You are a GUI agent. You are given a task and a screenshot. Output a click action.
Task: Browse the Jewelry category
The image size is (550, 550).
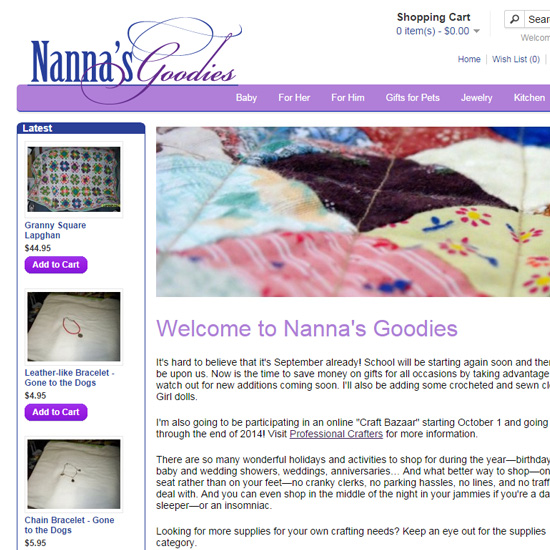click(476, 98)
